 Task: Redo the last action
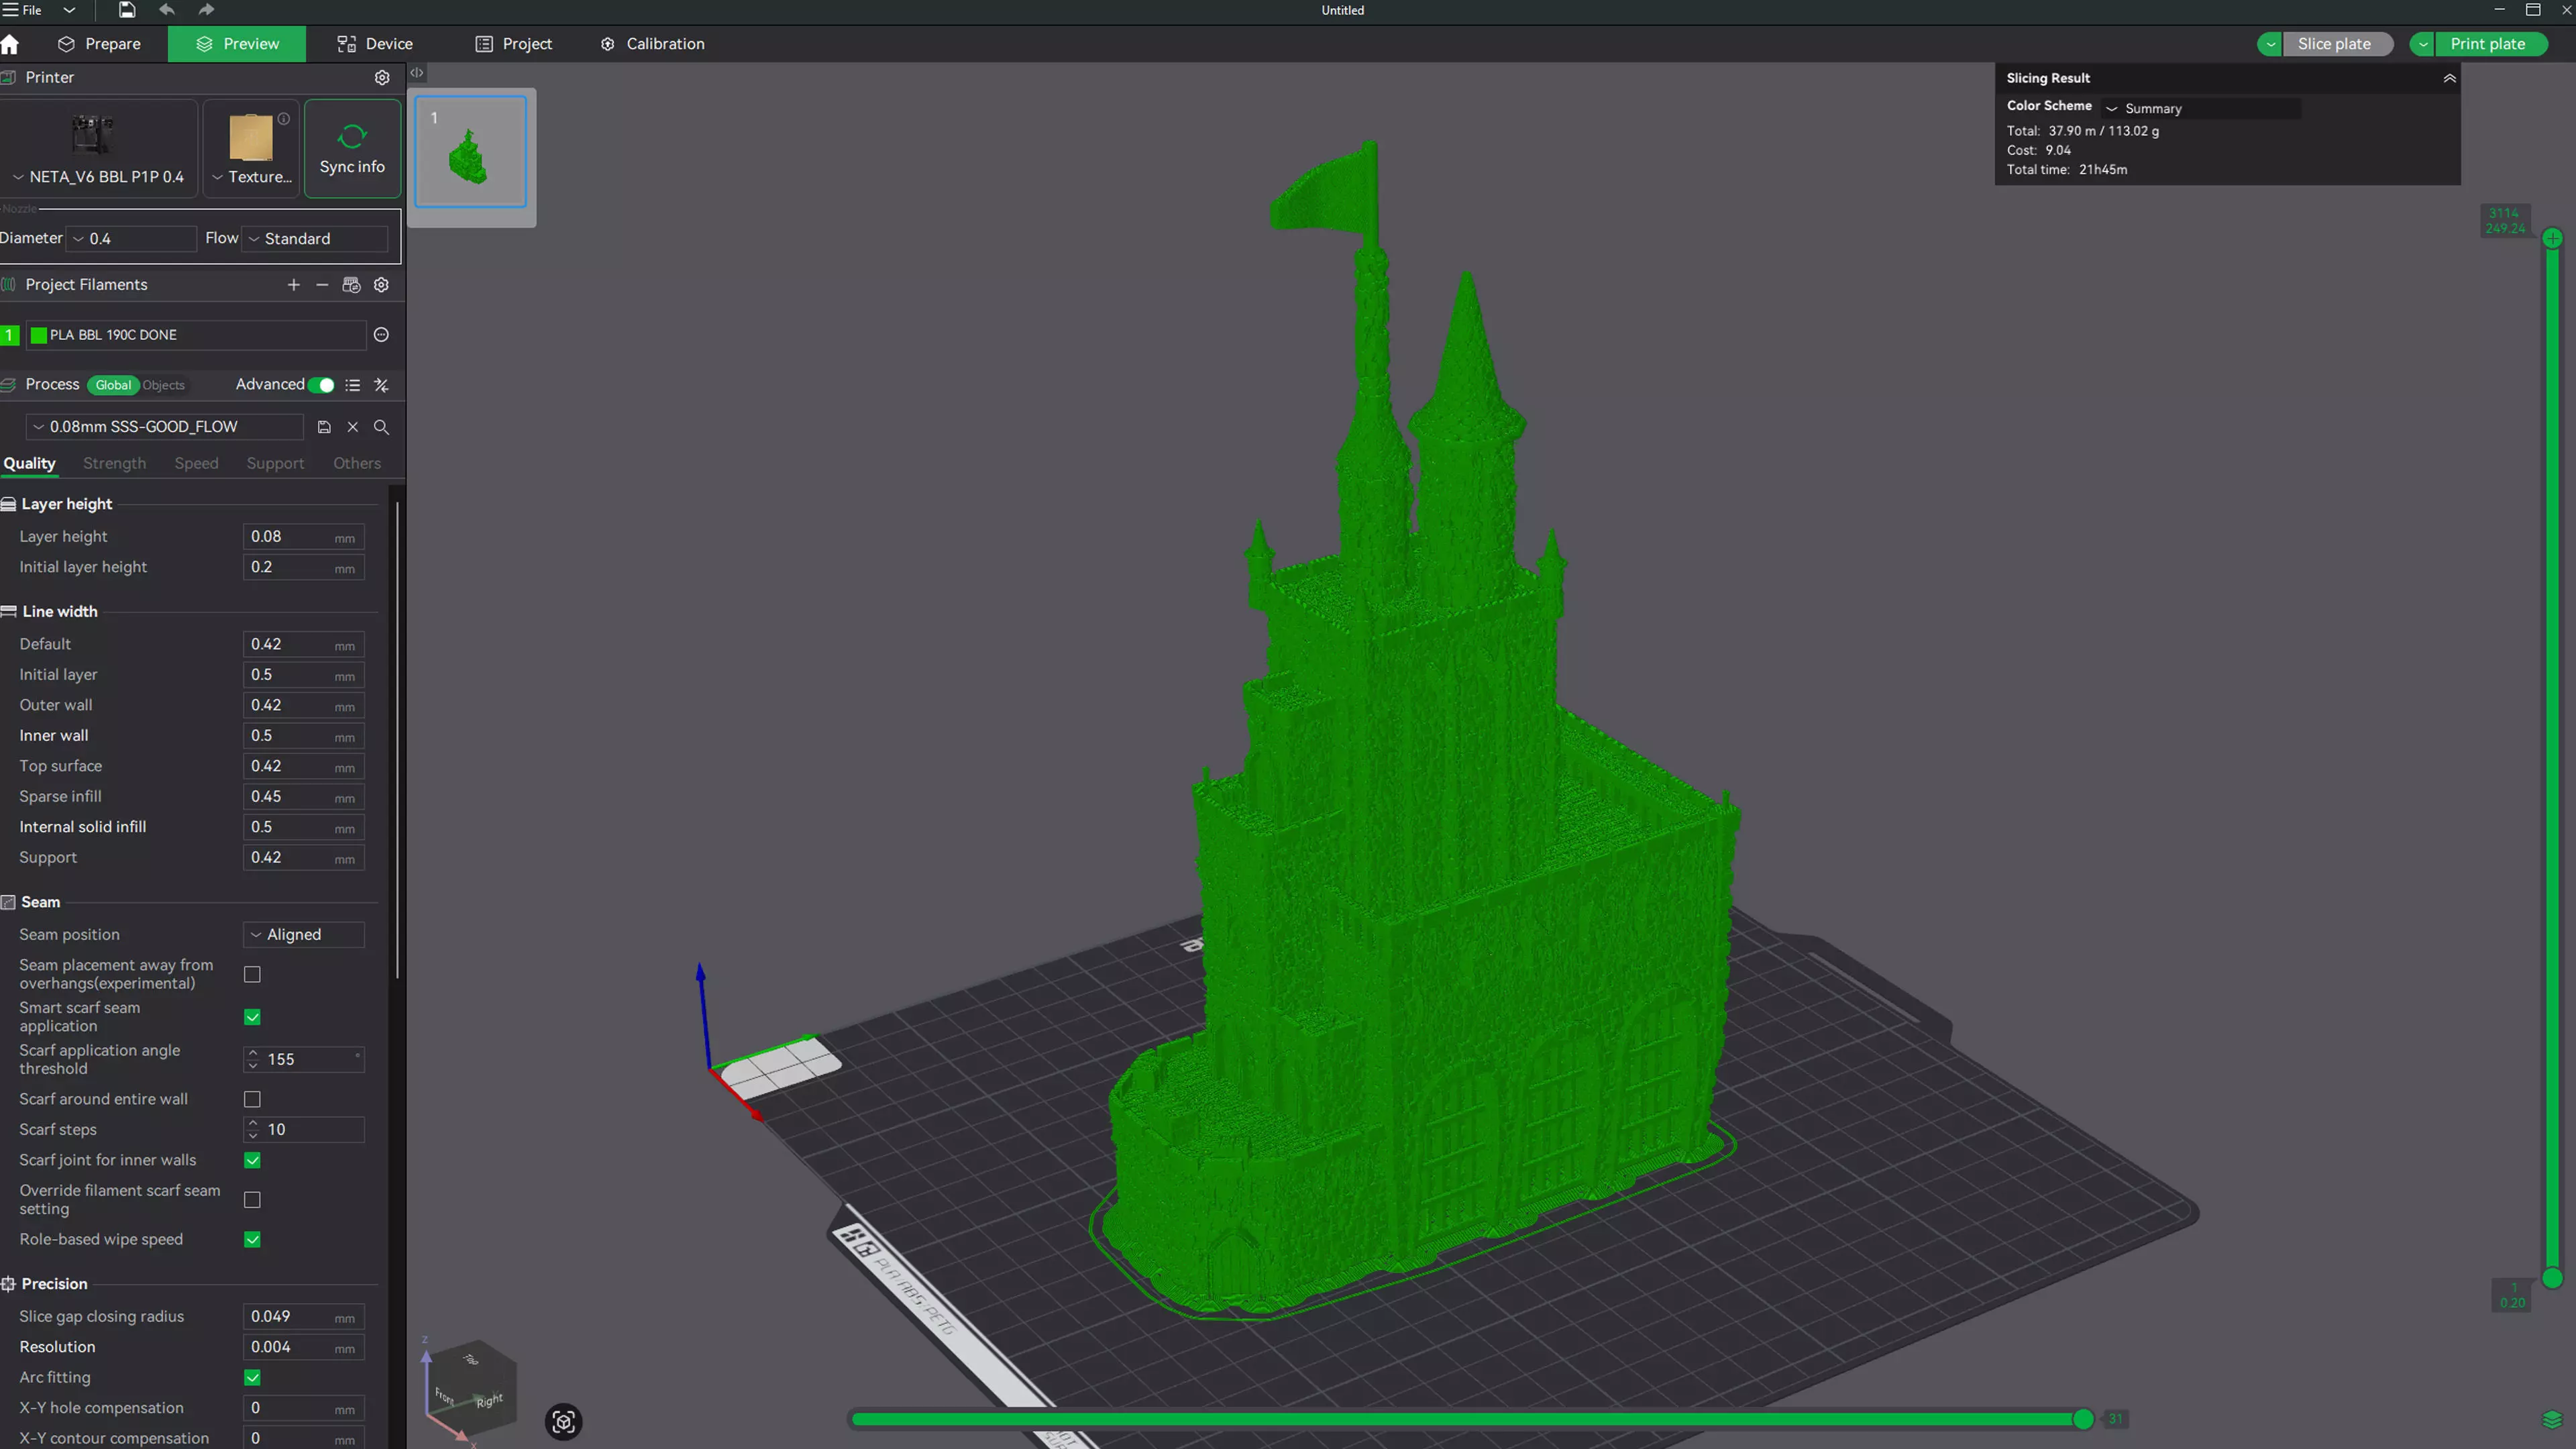click(x=206, y=10)
